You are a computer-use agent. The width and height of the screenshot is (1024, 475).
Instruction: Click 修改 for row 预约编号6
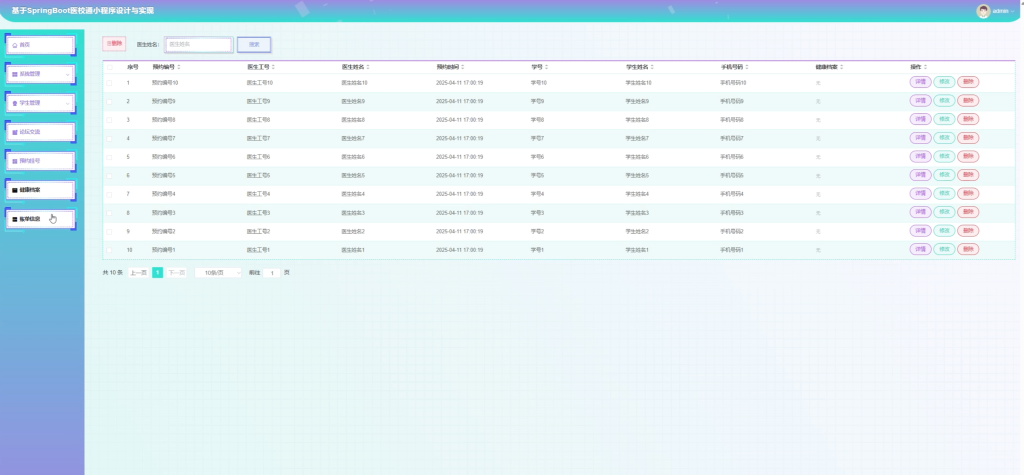click(x=944, y=156)
